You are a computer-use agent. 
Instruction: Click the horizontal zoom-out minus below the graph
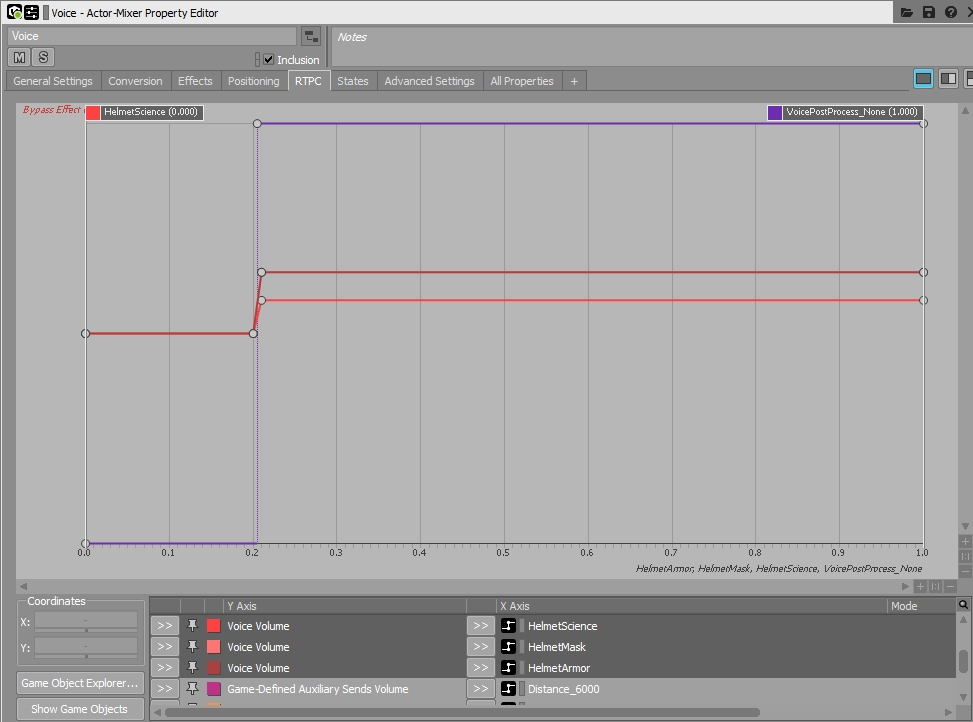coord(950,586)
